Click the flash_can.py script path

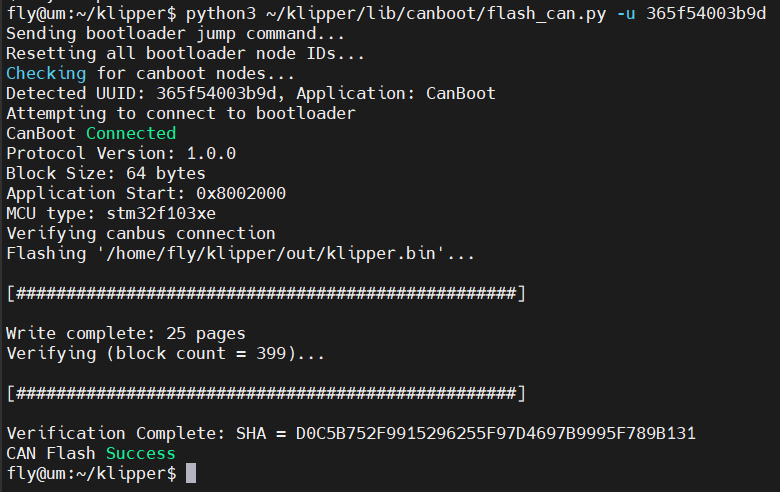pos(436,13)
